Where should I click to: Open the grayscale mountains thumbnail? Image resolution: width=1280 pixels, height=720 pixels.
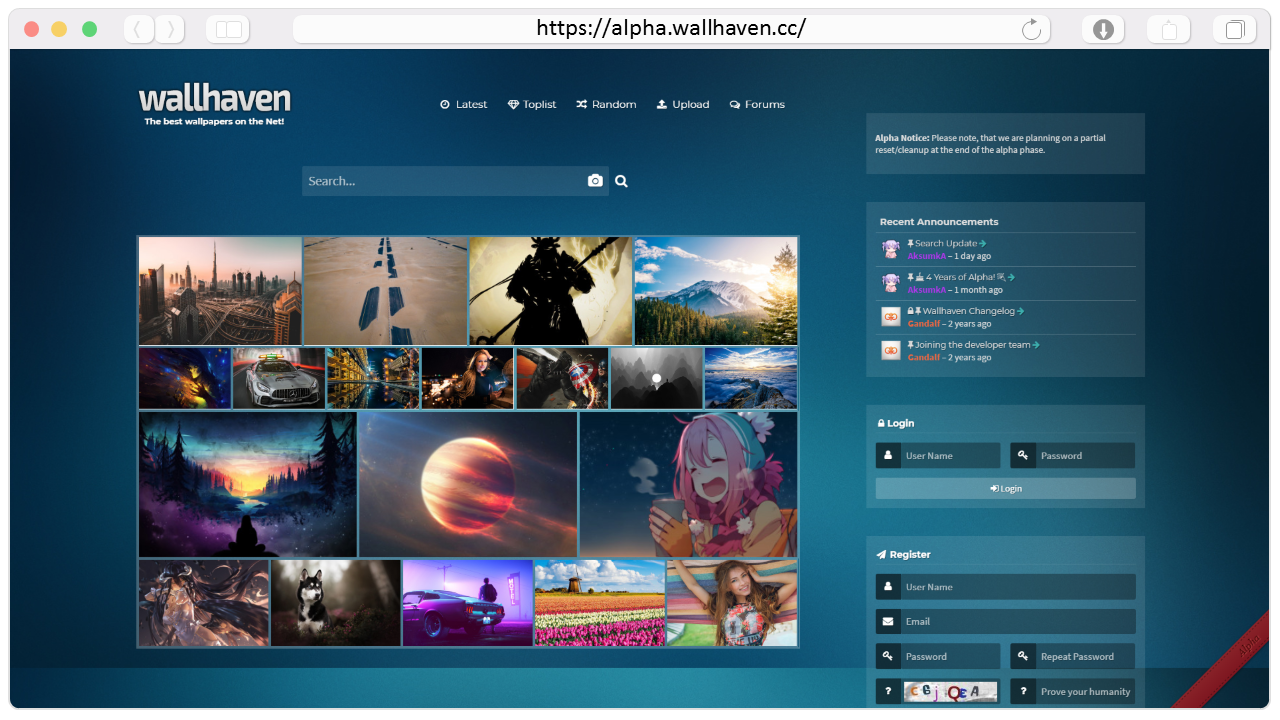click(x=656, y=378)
